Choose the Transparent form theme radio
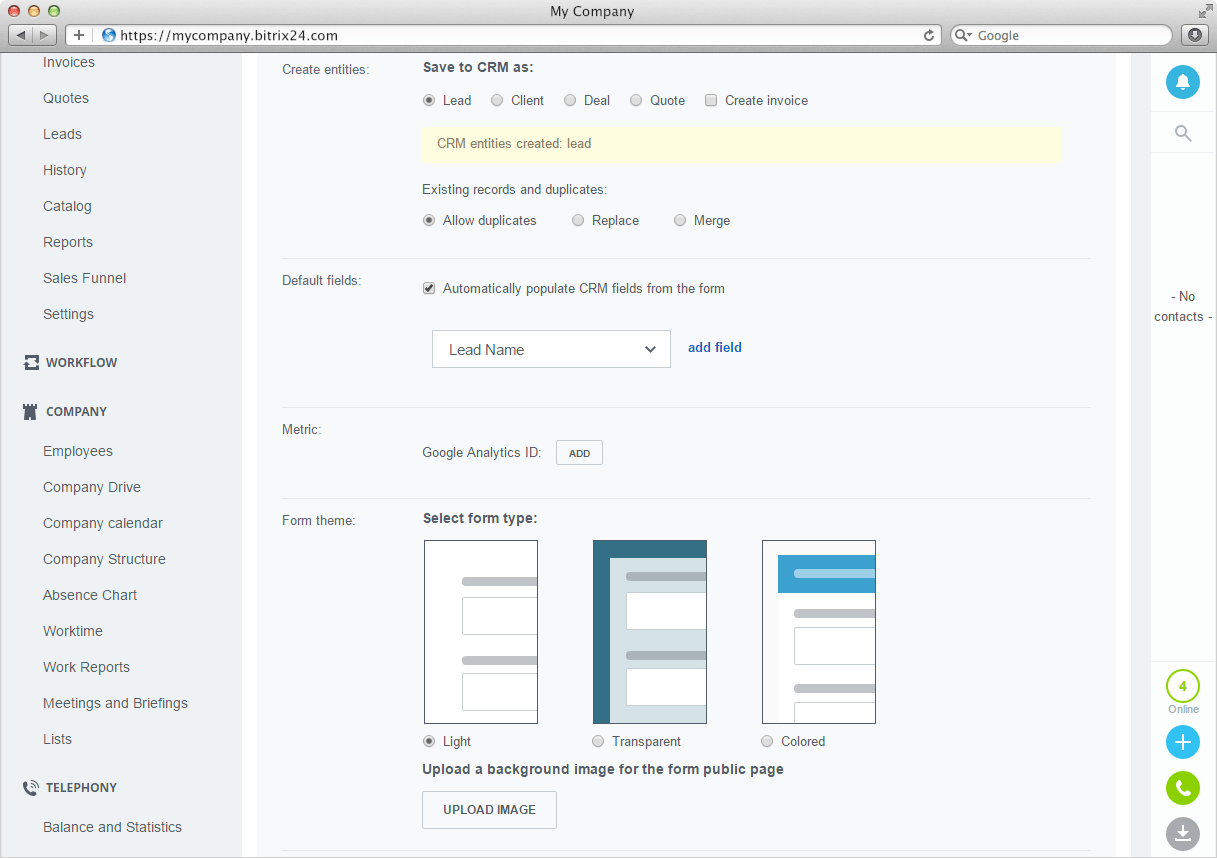 598,741
